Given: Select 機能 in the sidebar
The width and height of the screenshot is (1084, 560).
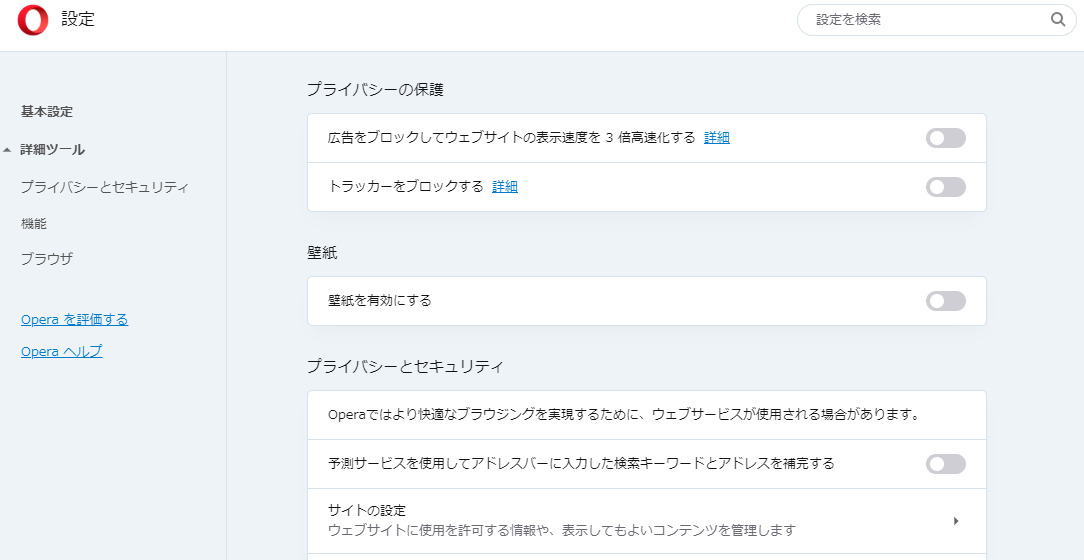Looking at the screenshot, I should click(34, 224).
